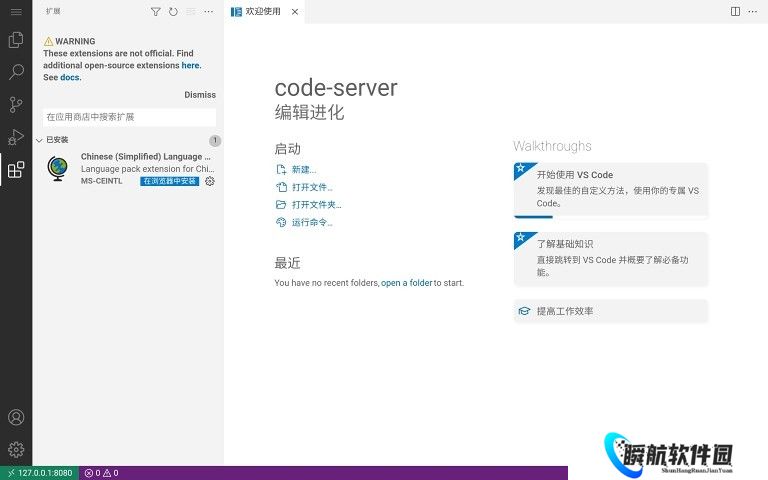768x480 pixels.
Task: Clear extensions search results icon
Action: pos(191,12)
